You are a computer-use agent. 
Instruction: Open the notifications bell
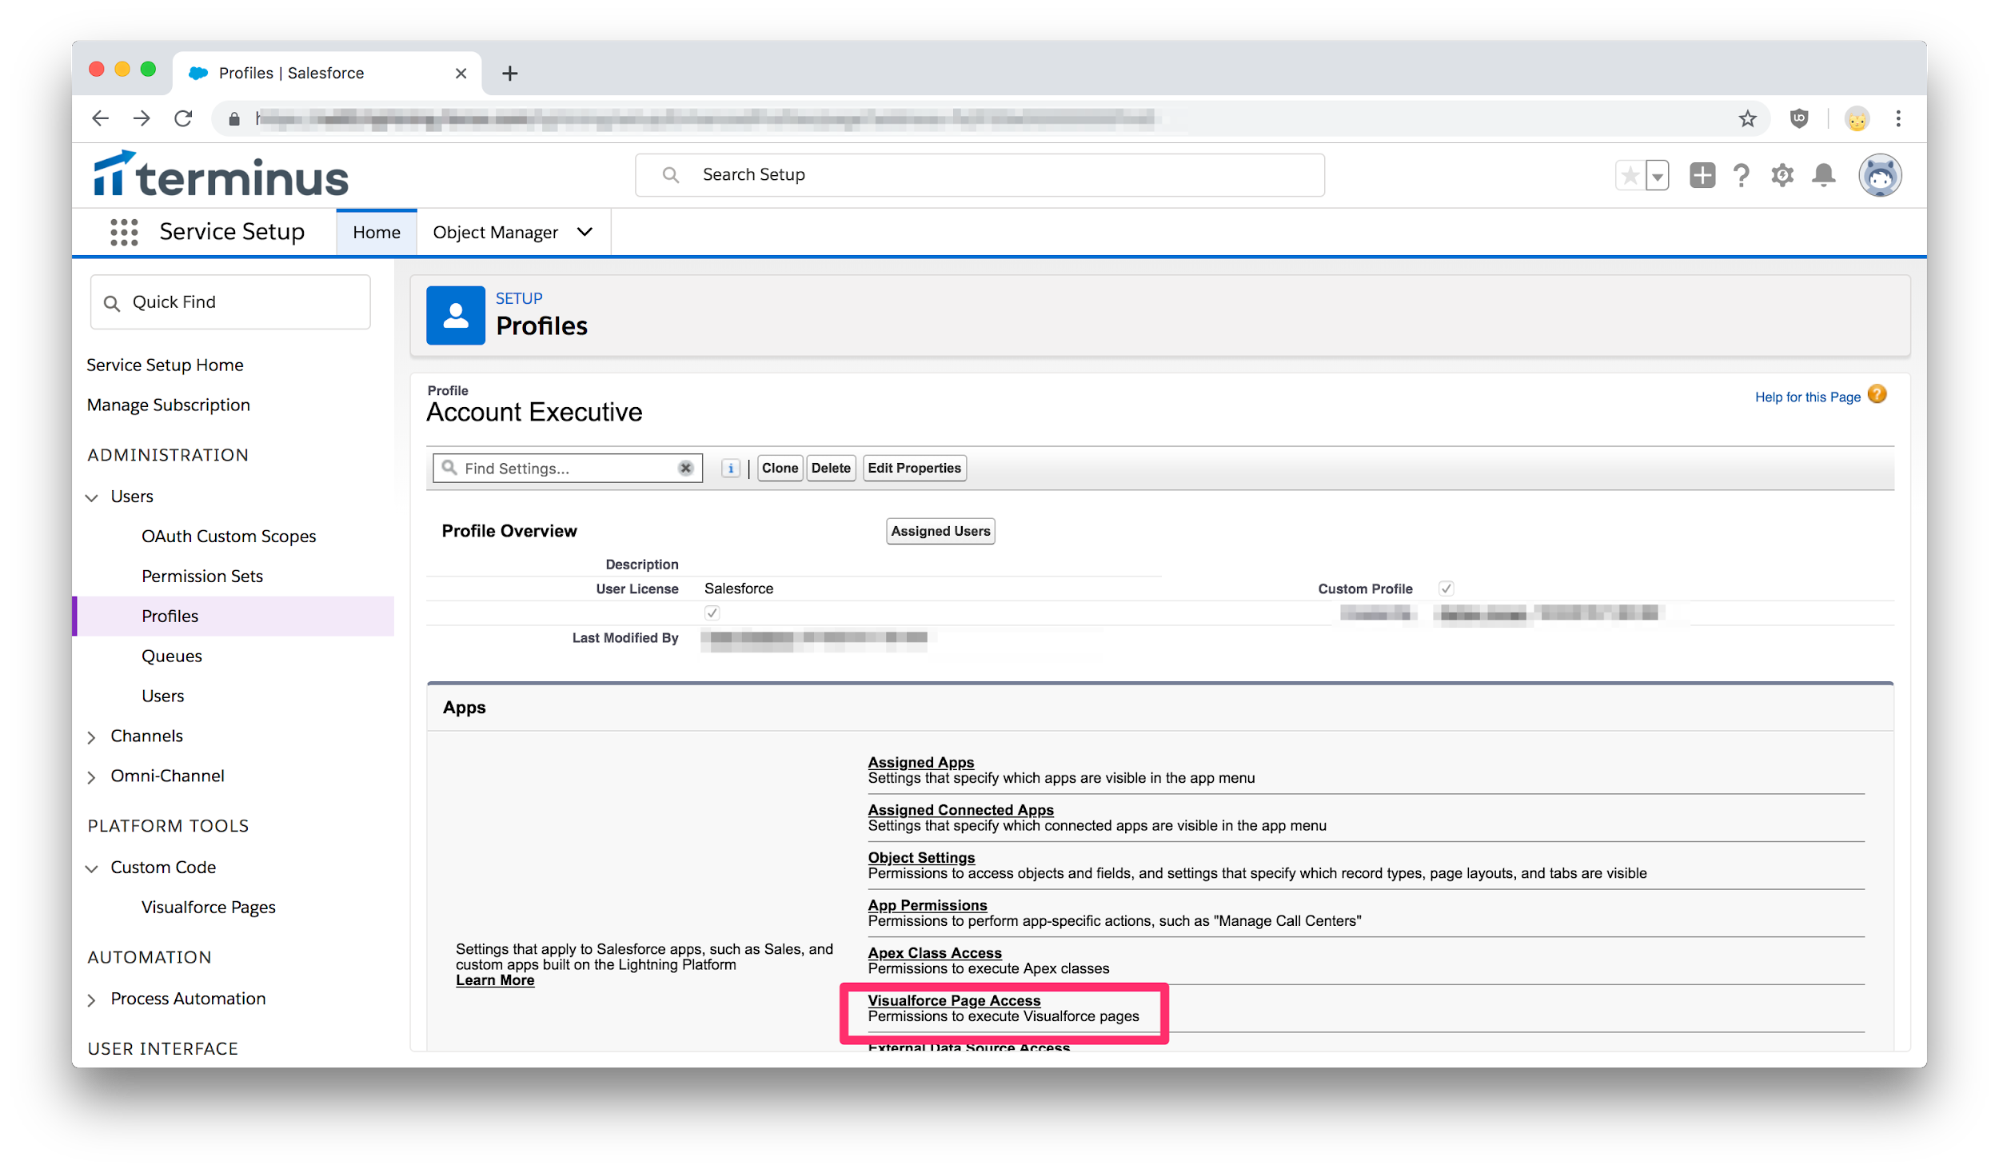[1824, 175]
